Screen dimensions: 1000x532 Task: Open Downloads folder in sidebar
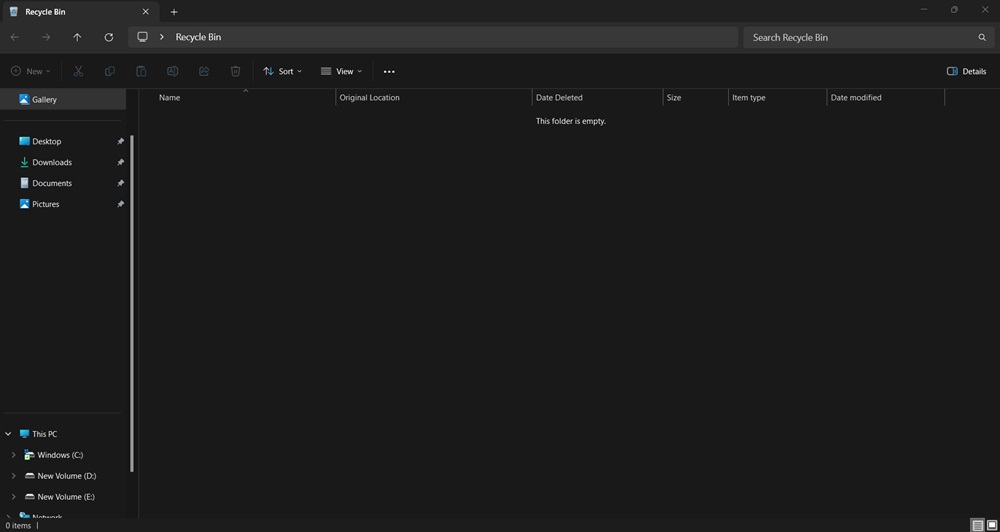point(52,162)
